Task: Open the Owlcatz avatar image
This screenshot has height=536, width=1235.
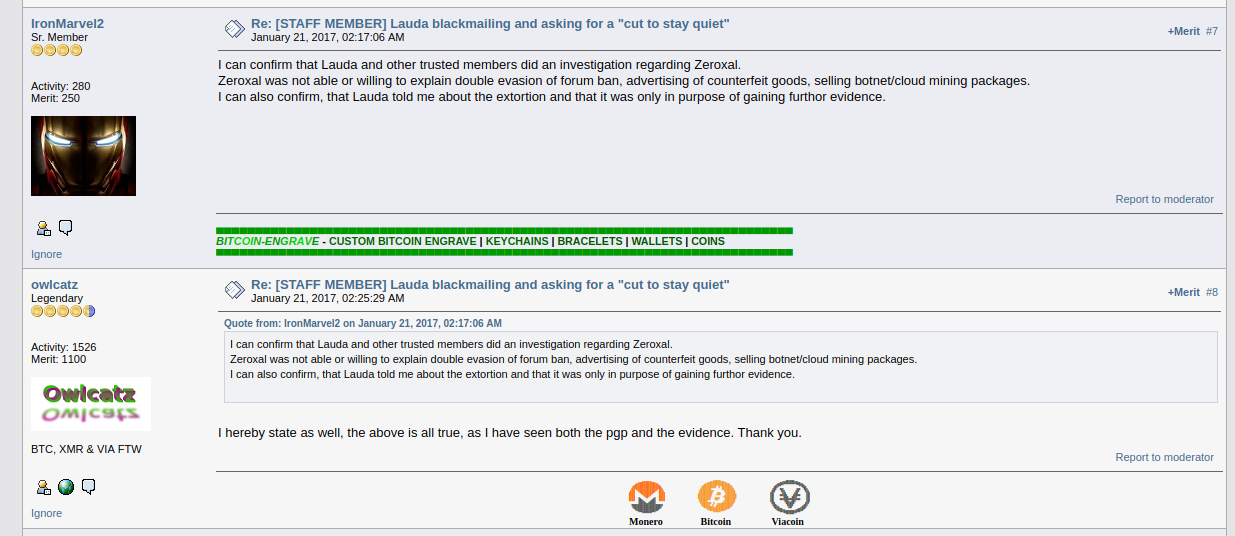Action: tap(91, 404)
